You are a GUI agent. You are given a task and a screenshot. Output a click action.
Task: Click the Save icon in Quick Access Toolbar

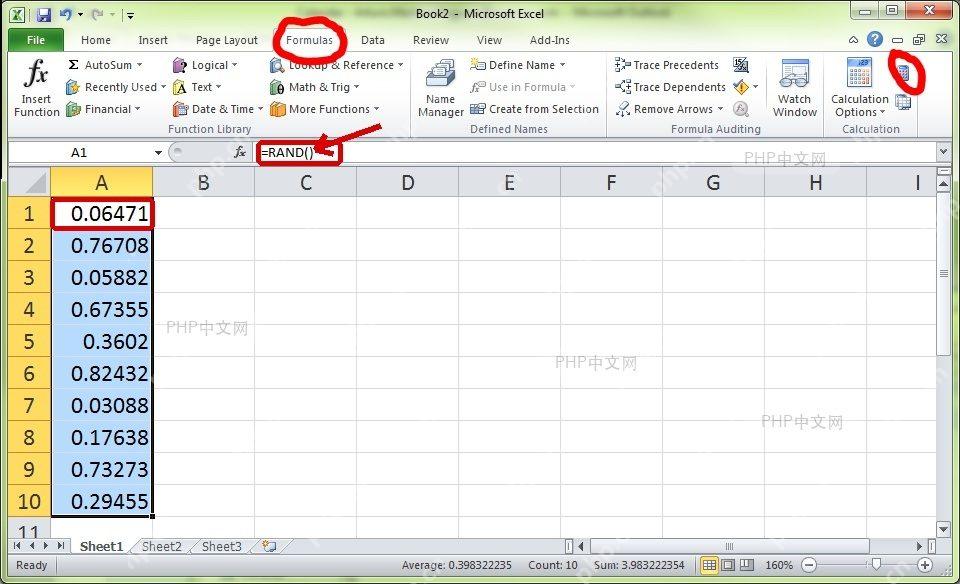tap(43, 14)
